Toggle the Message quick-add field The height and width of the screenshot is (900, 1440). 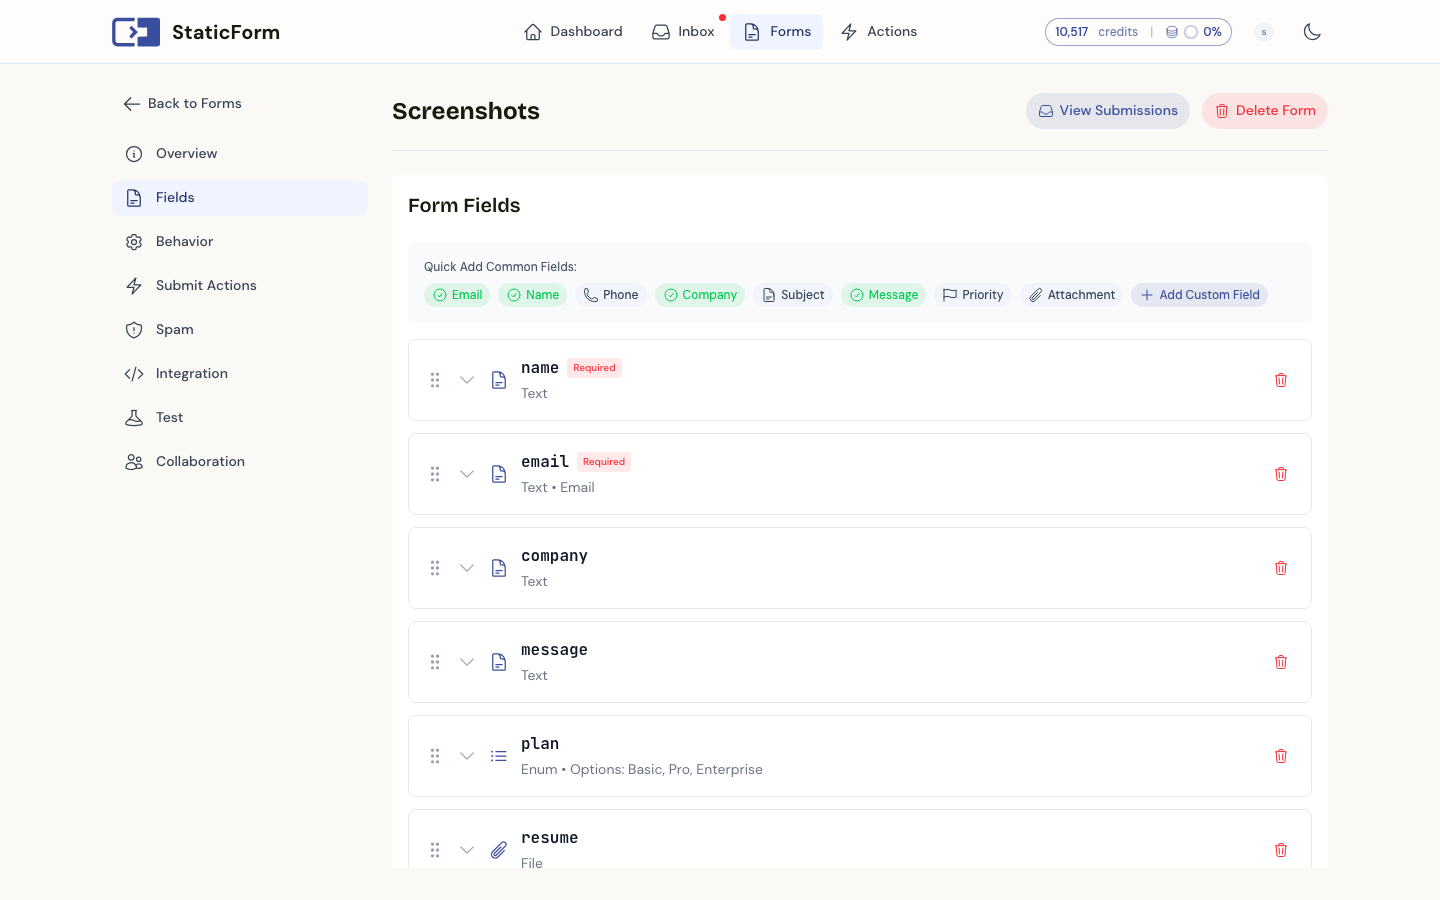pos(884,295)
